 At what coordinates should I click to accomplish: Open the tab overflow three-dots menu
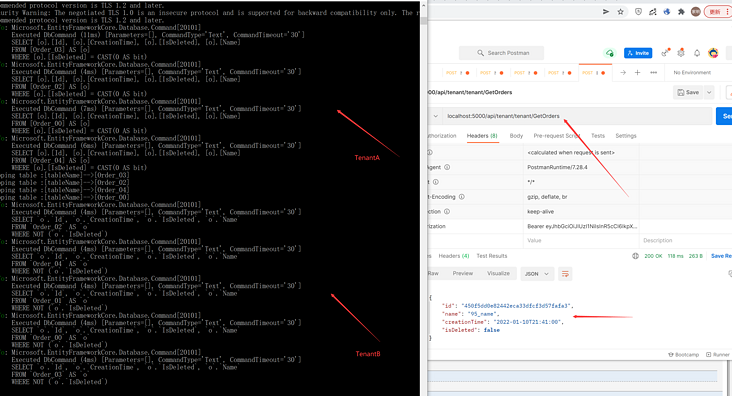tap(654, 73)
